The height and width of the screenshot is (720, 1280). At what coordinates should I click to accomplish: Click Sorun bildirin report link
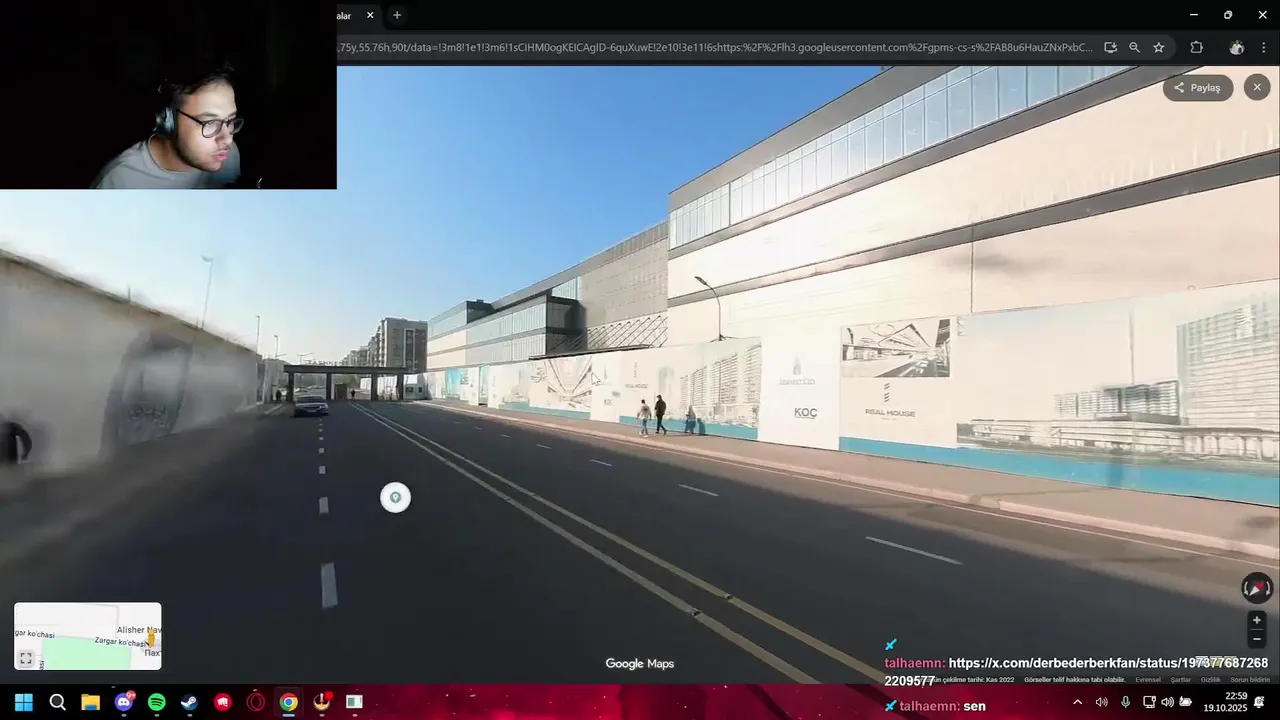(1250, 680)
